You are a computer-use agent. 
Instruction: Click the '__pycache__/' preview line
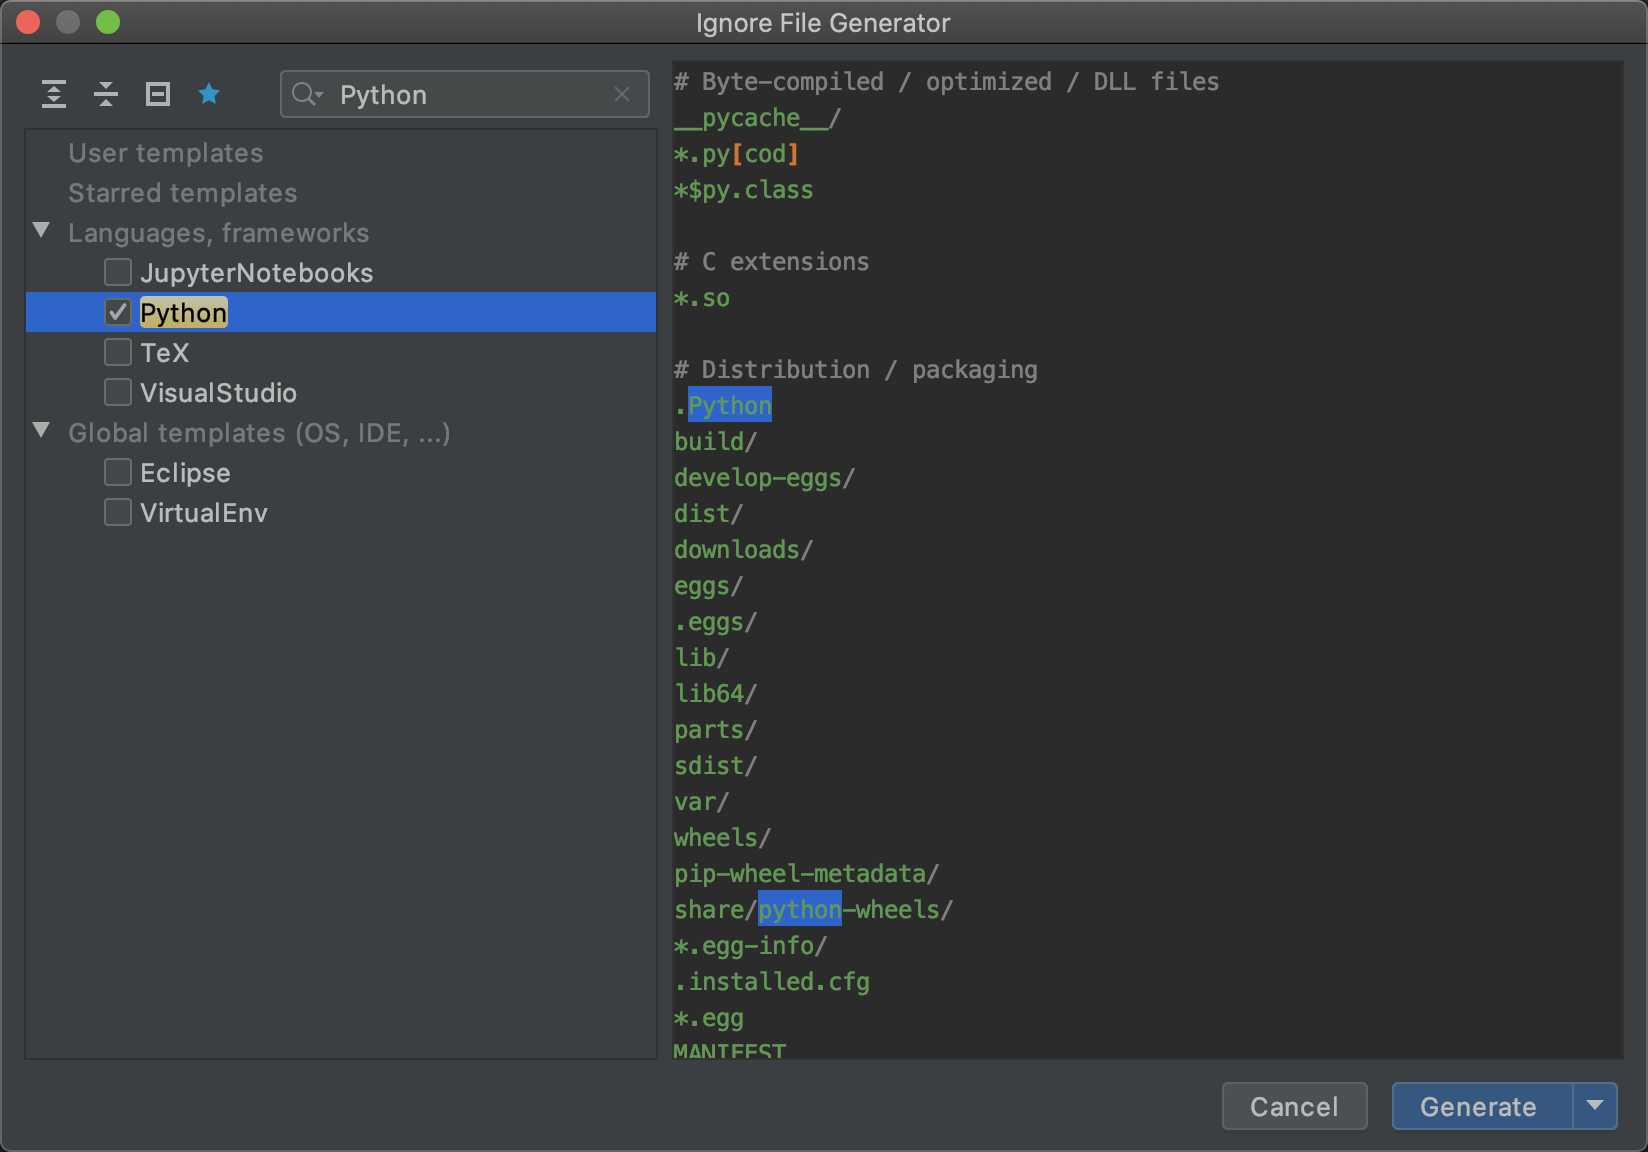(757, 118)
